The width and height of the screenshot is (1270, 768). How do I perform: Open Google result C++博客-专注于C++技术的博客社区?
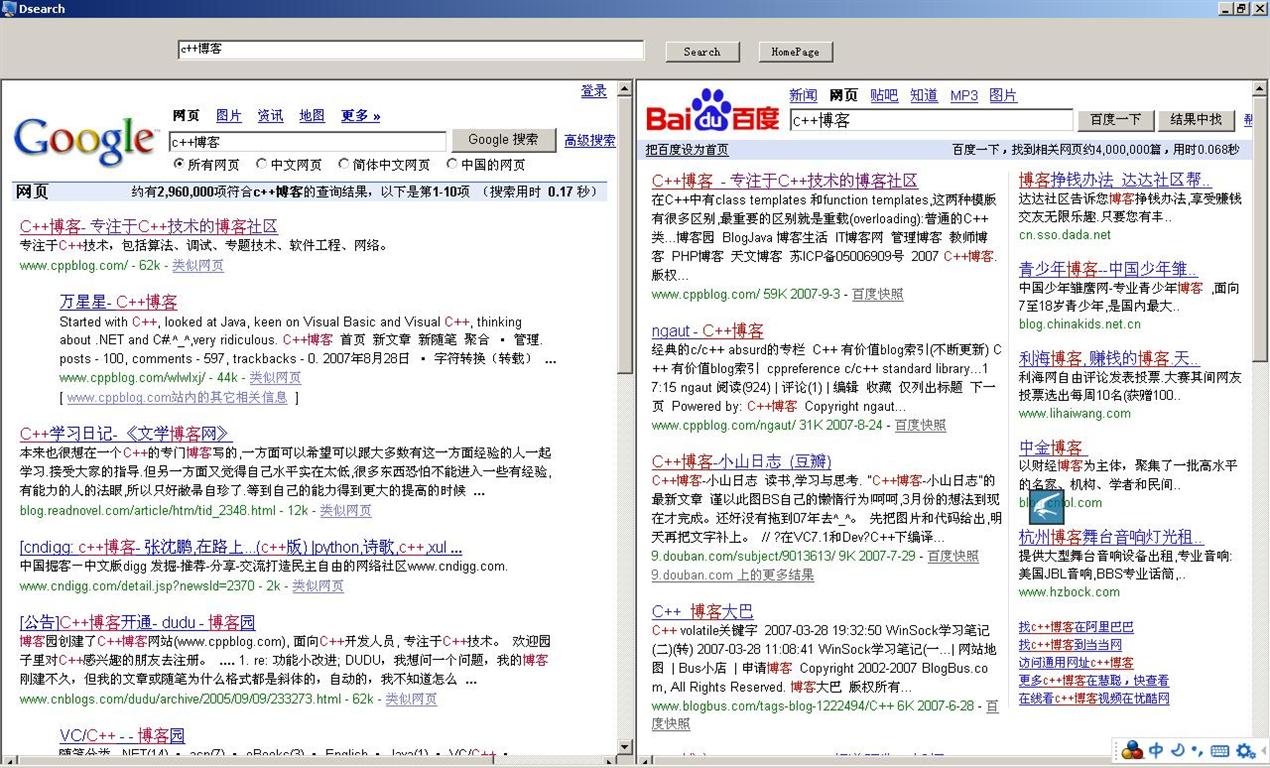coord(149,226)
